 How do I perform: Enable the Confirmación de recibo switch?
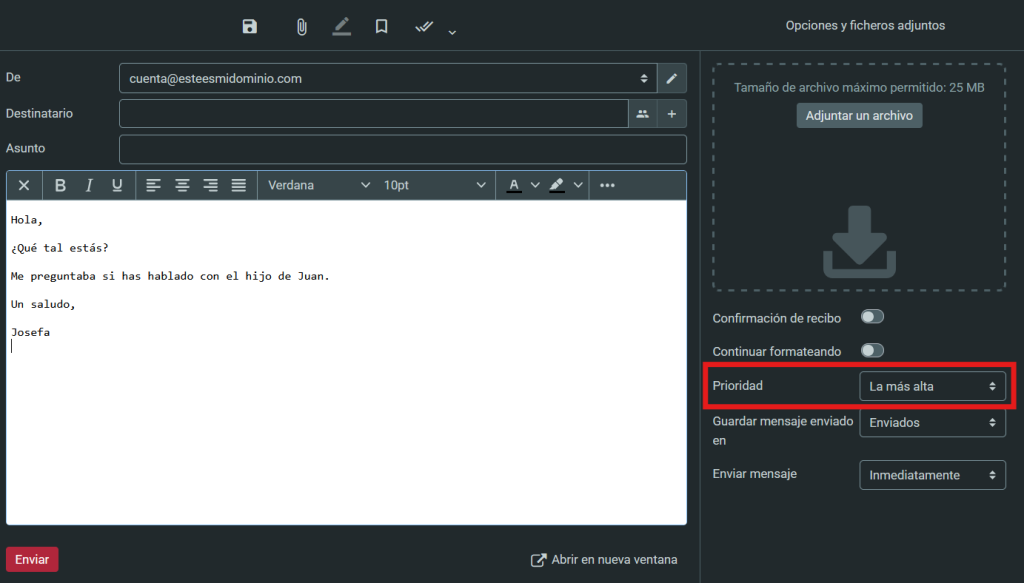point(872,317)
